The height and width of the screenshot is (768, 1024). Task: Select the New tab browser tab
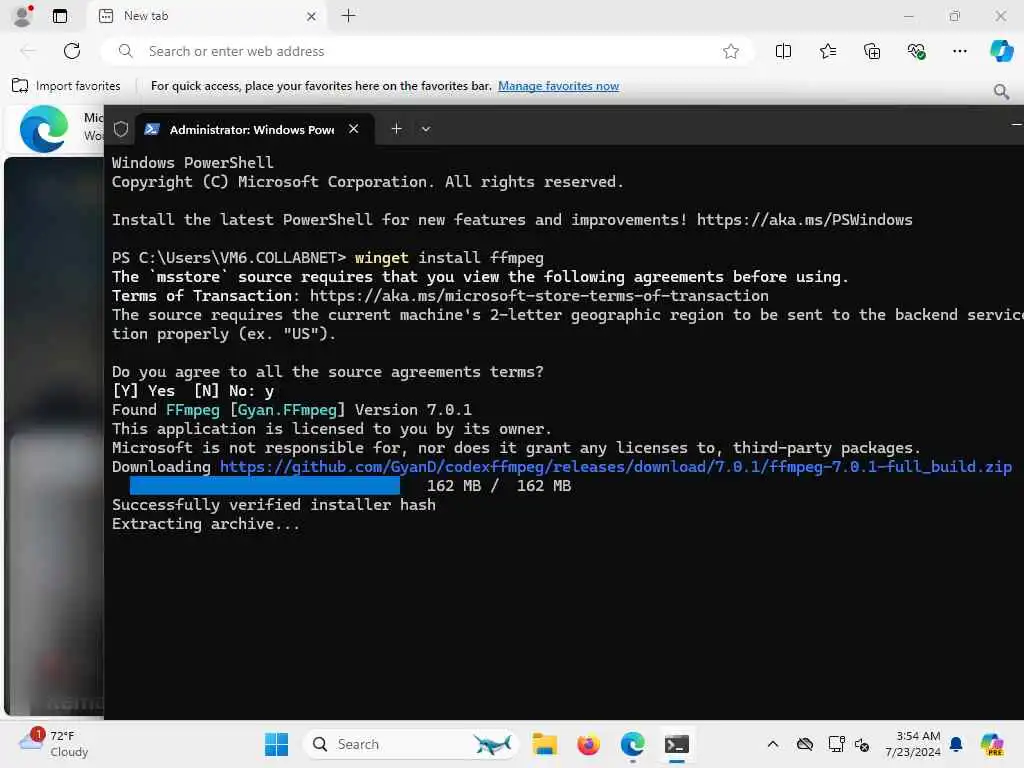coord(204,16)
